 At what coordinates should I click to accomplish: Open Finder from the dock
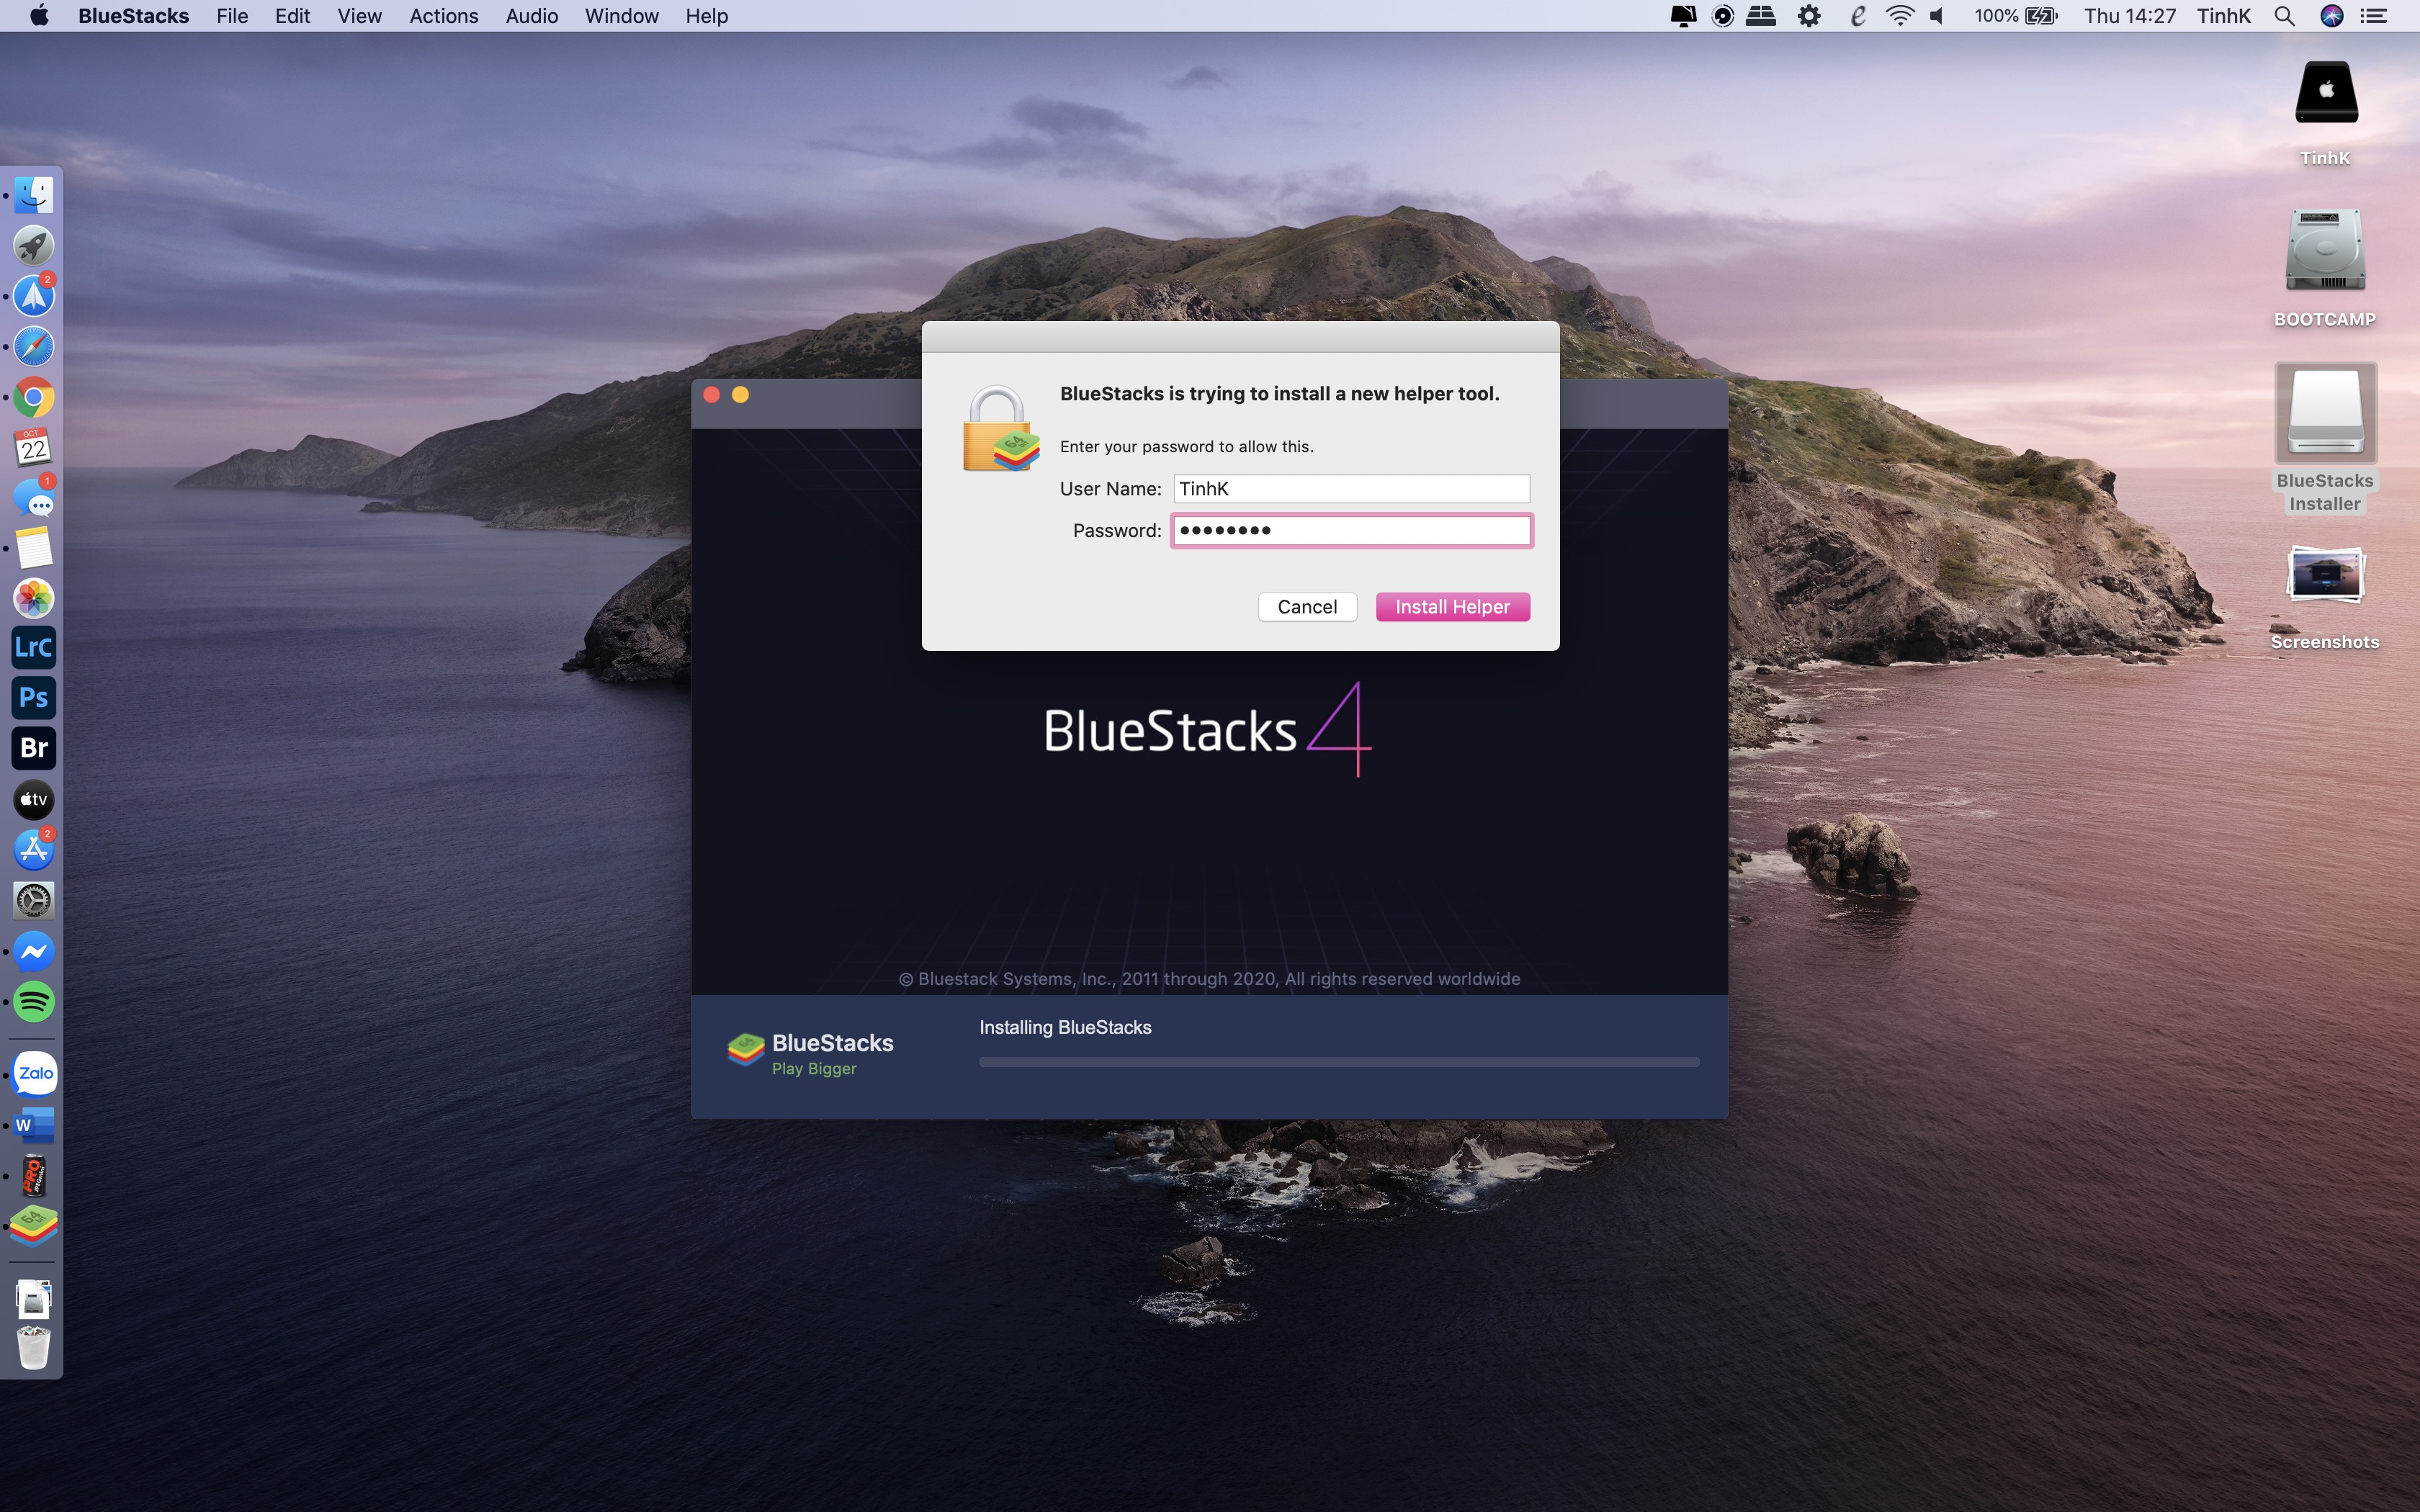click(x=34, y=195)
